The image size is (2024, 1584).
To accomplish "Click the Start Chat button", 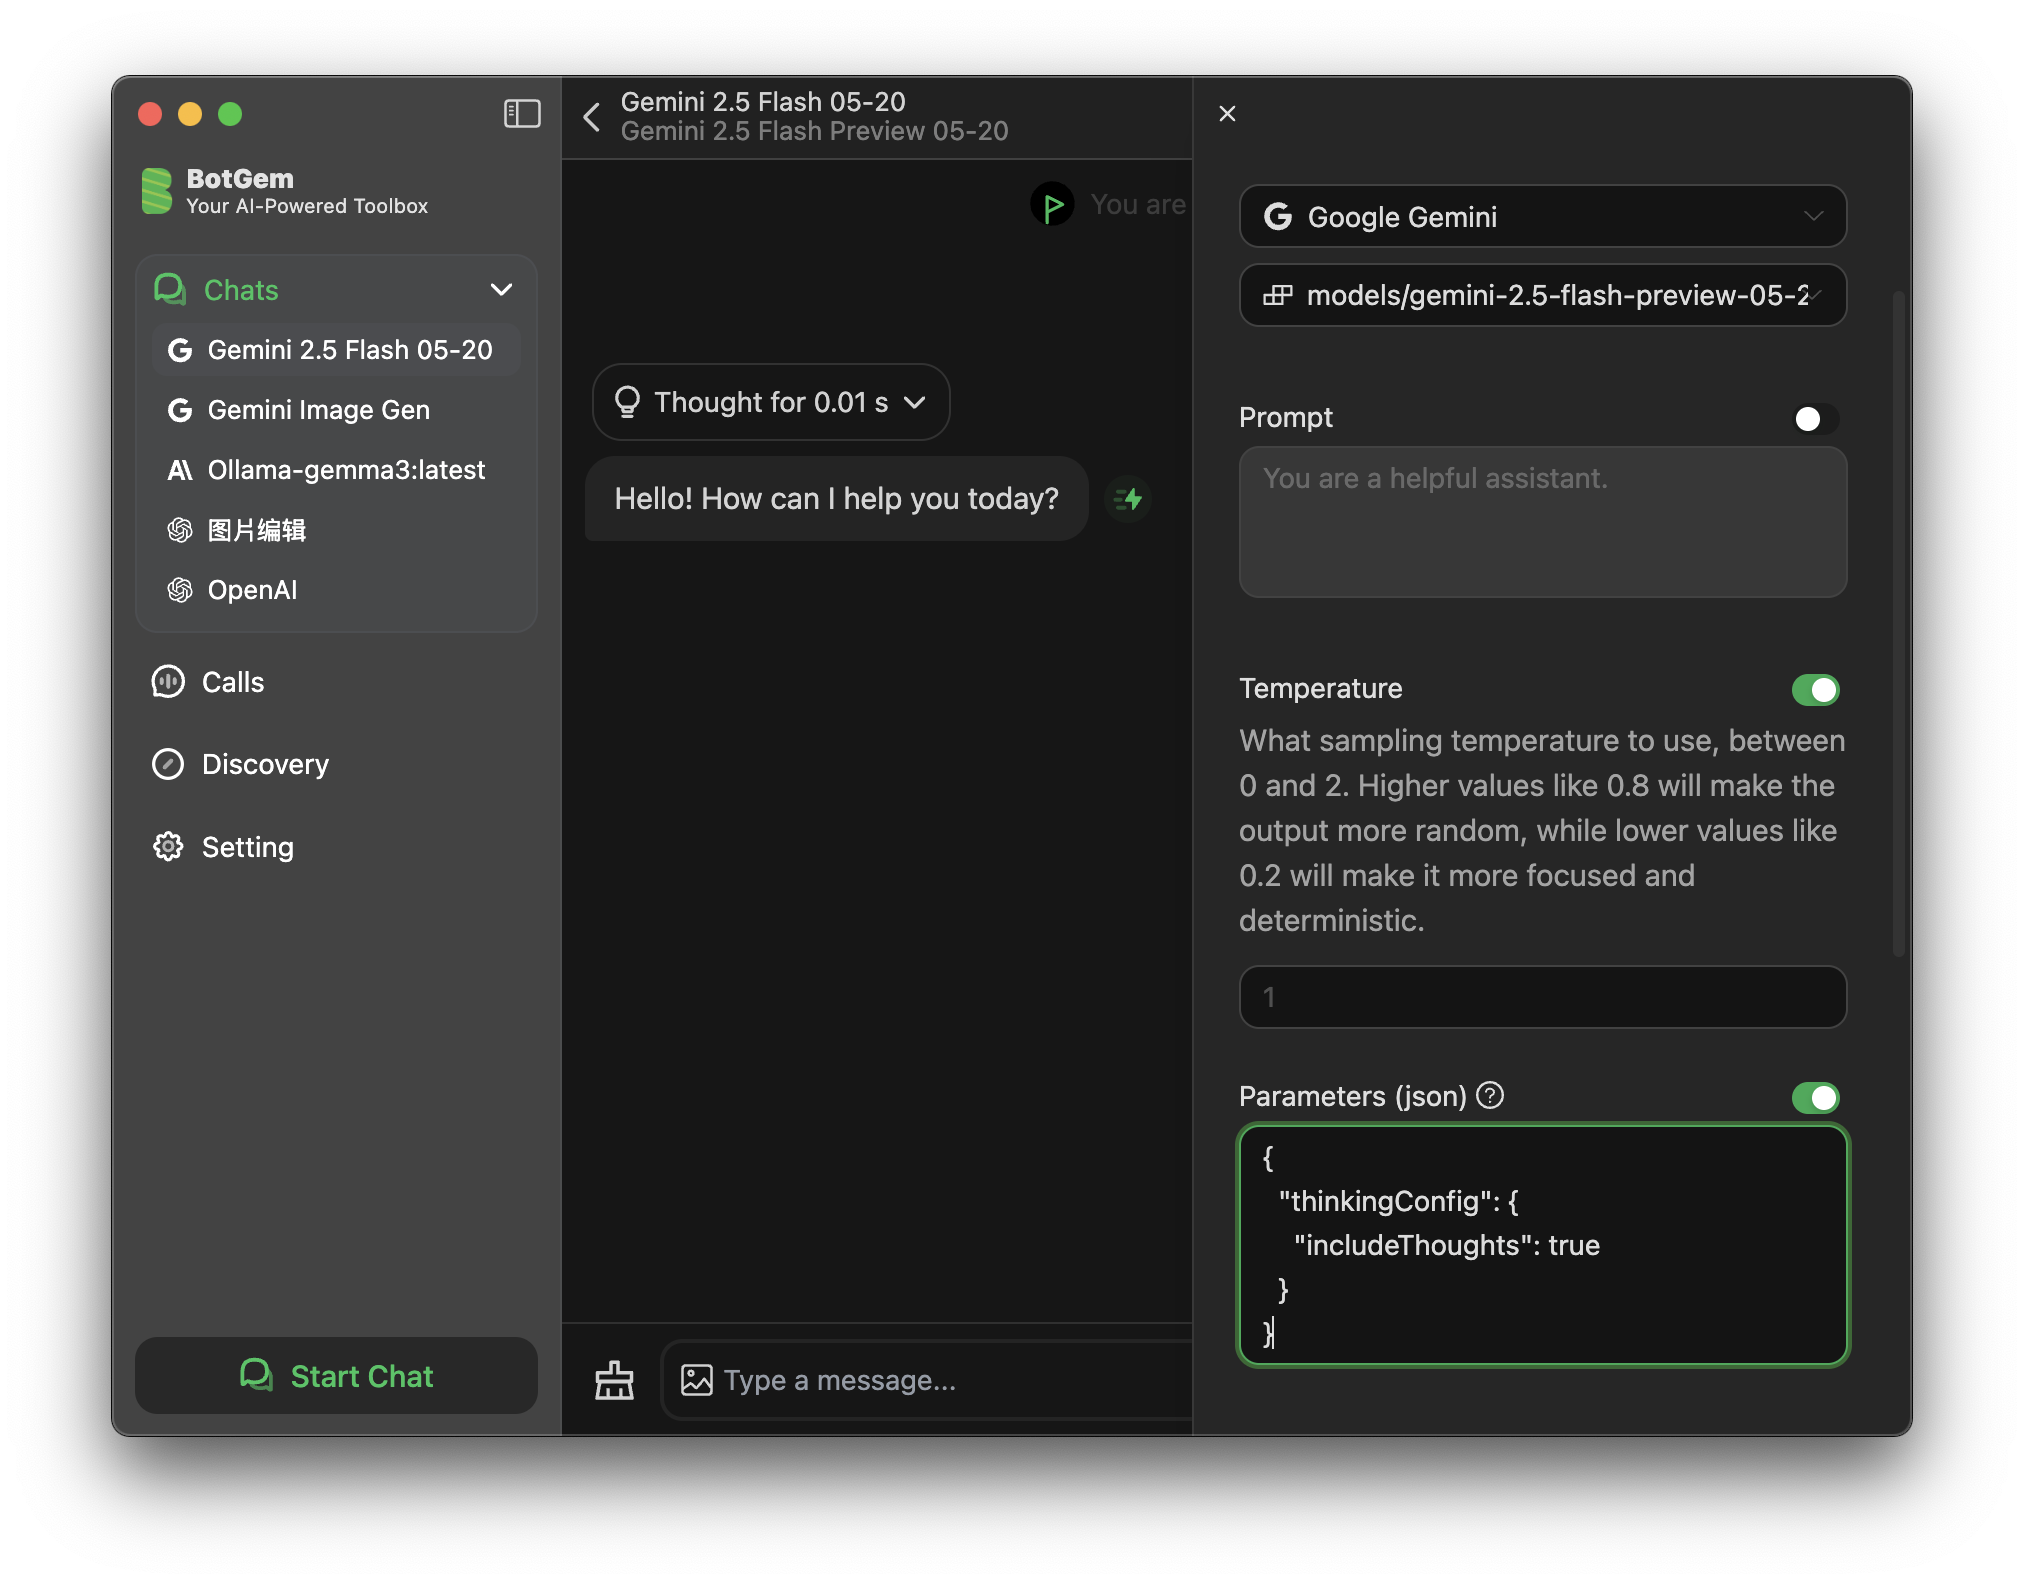I will click(337, 1376).
